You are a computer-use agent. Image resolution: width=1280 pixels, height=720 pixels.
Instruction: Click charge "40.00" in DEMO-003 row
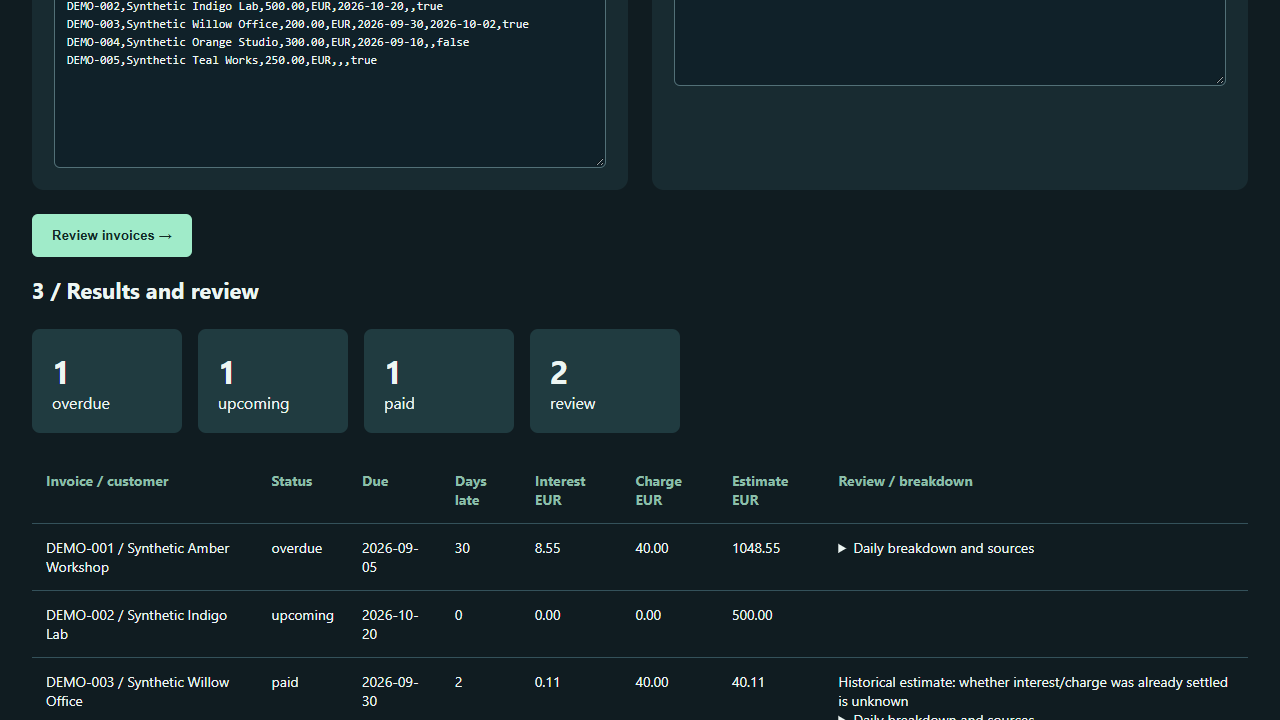652,682
